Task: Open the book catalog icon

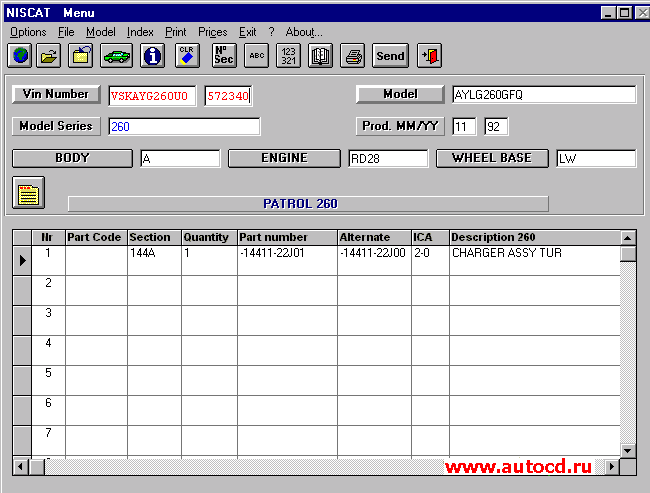Action: (320, 56)
